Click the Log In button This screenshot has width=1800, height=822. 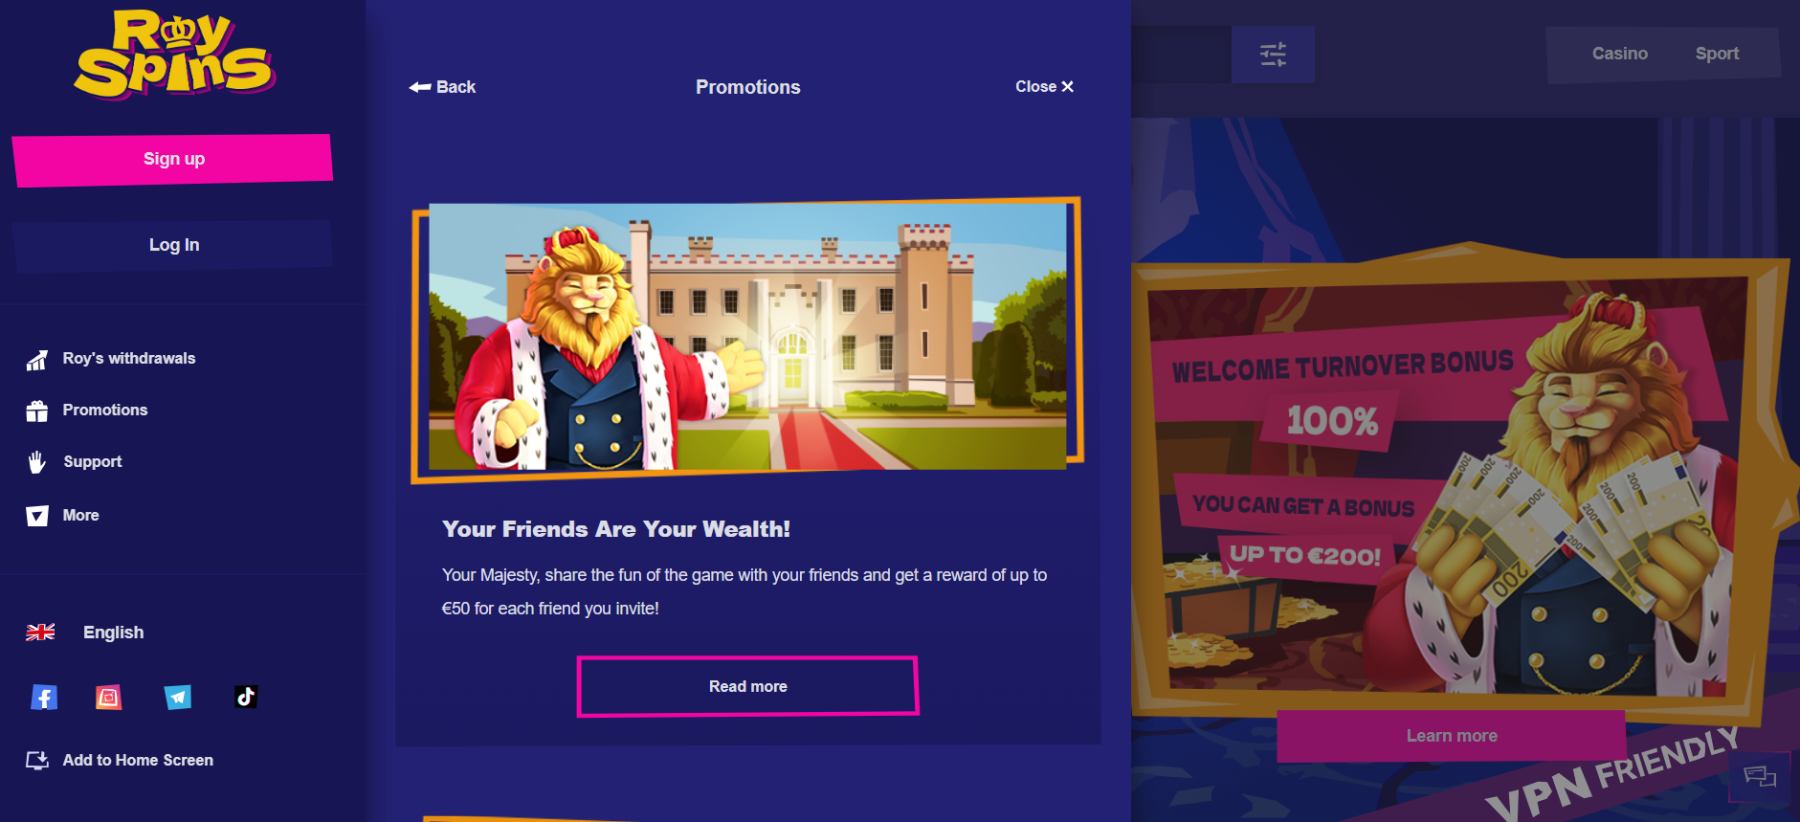(173, 245)
